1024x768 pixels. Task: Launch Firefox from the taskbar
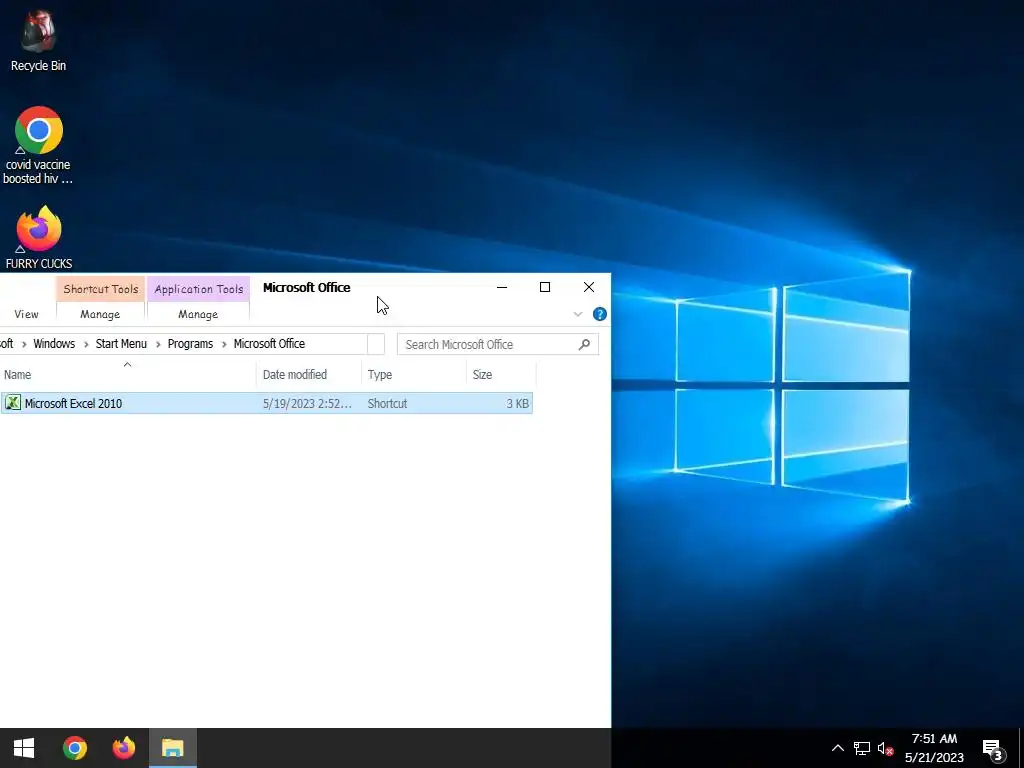click(123, 748)
